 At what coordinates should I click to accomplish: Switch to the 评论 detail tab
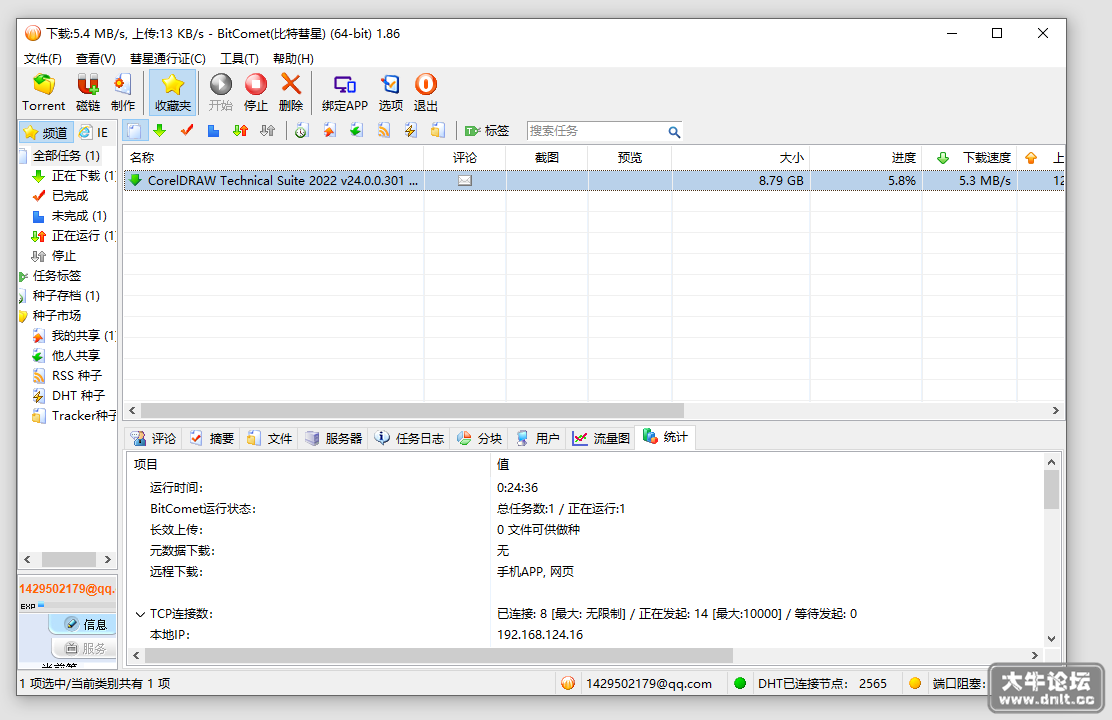[x=154, y=438]
